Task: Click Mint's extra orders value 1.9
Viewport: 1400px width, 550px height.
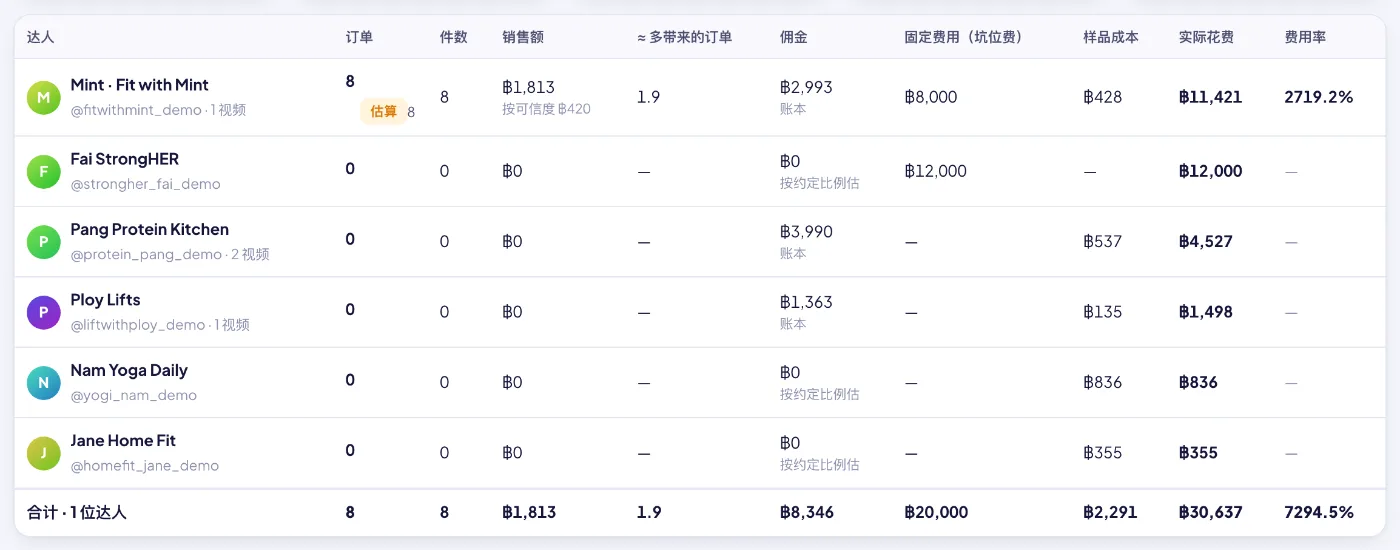Action: pos(648,97)
